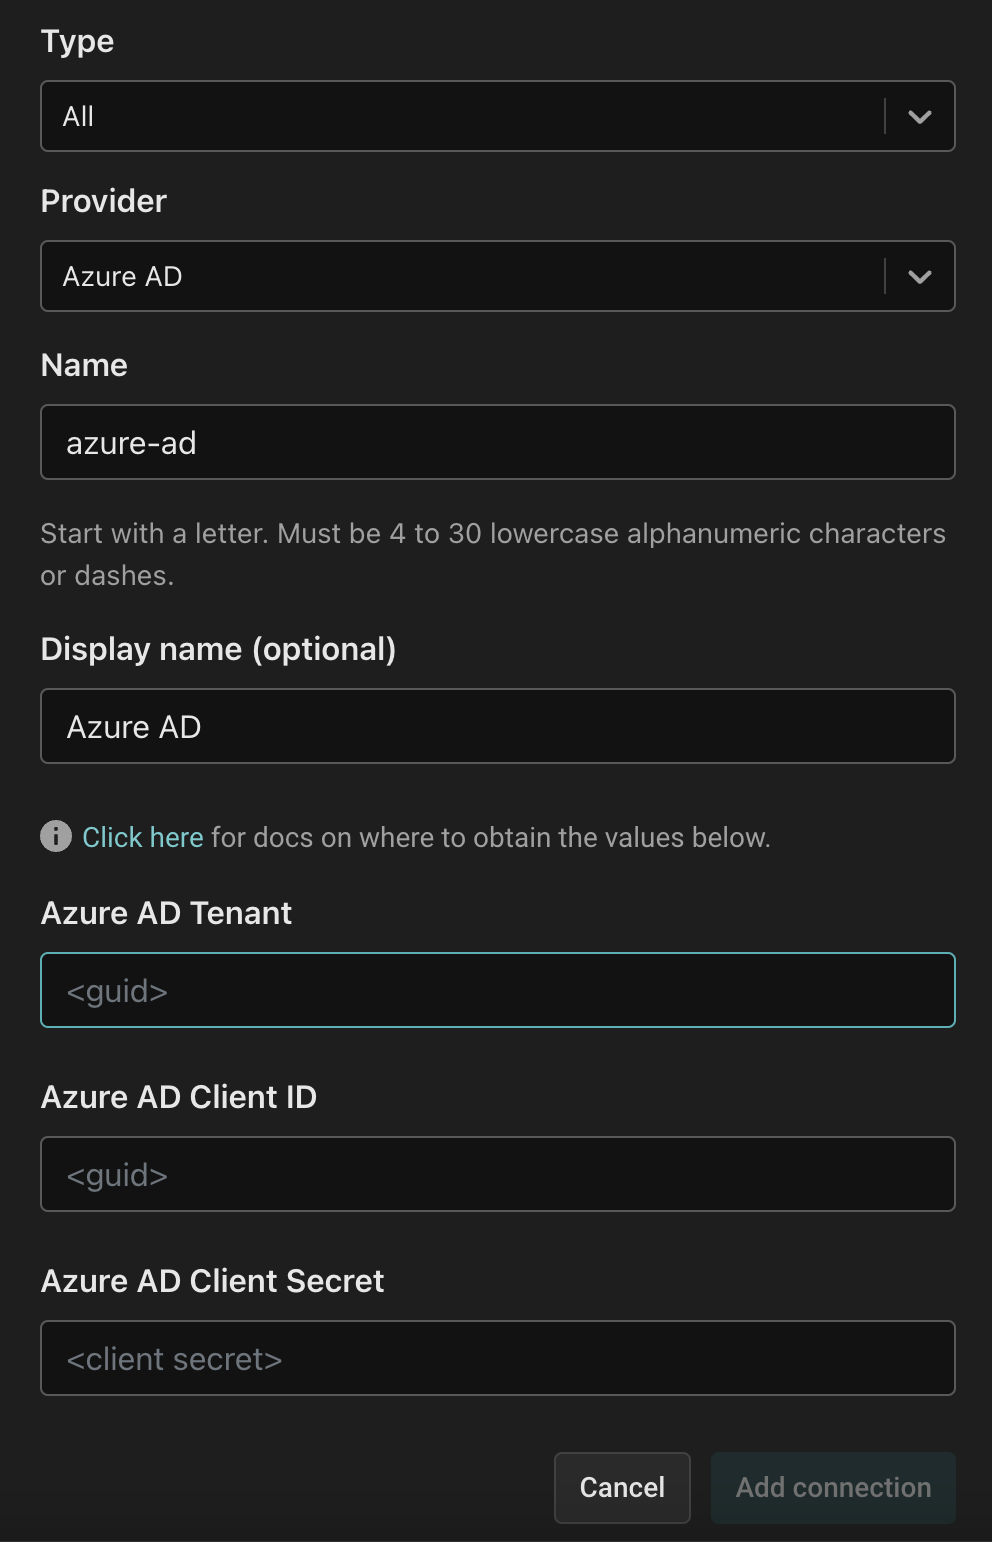Click the Display name (optional) label

tap(218, 649)
